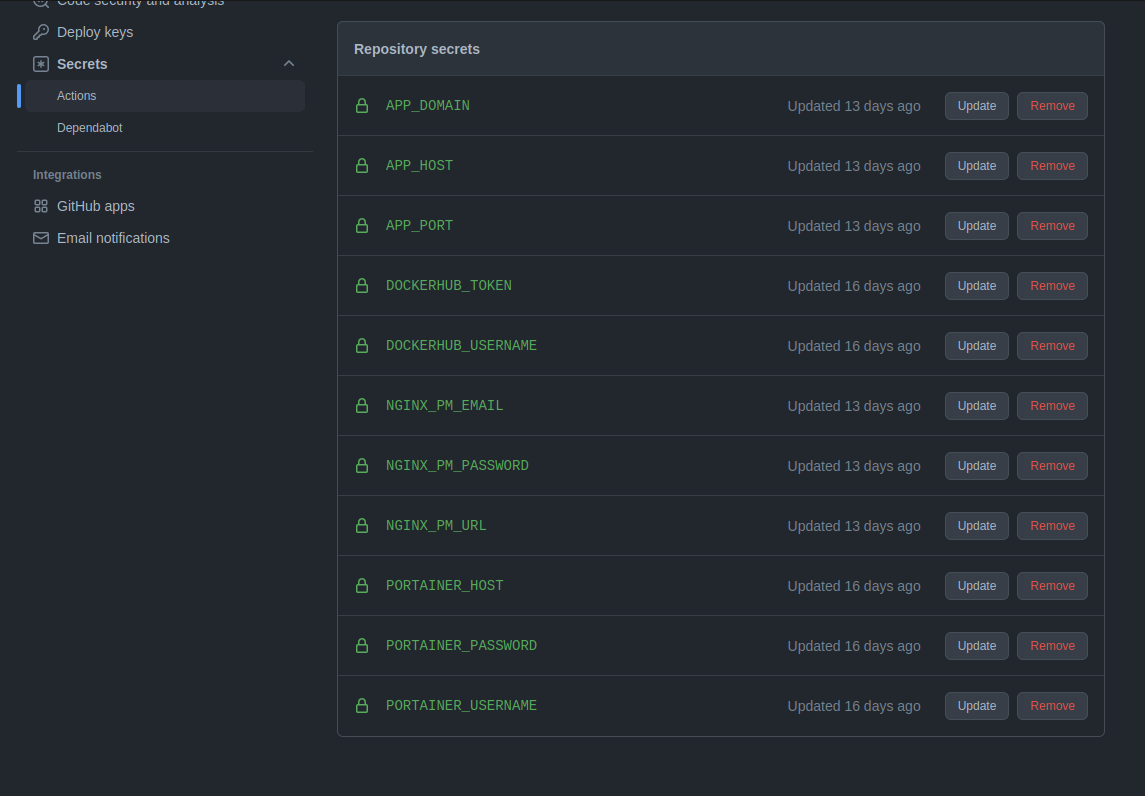Screen dimensions: 1145x796
Task: Remove the APP_PORT secret
Action: coord(1052,226)
